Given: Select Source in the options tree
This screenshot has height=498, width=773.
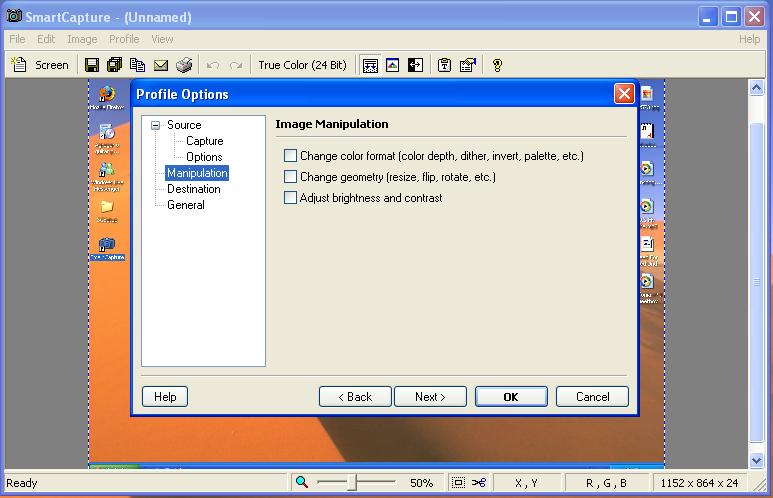Looking at the screenshot, I should tap(184, 125).
